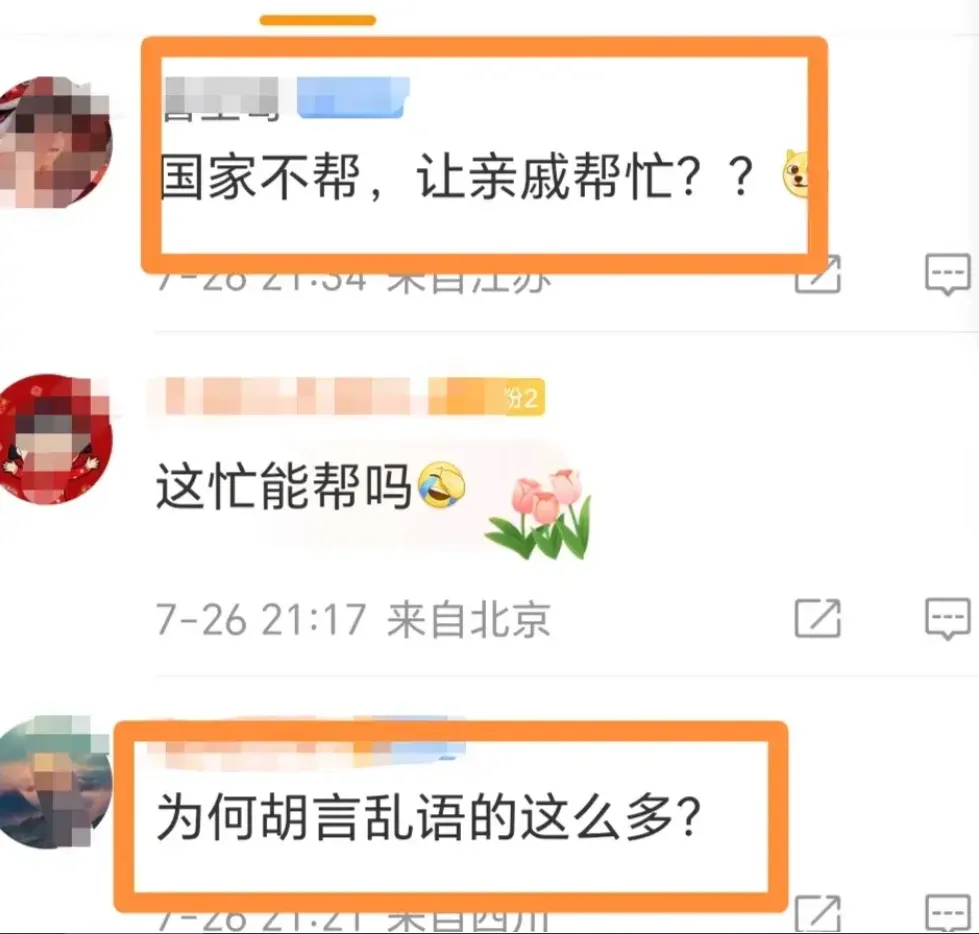Open the first commenter's pixelated avatar
Viewport: 979px width, 934px height.
(55, 142)
